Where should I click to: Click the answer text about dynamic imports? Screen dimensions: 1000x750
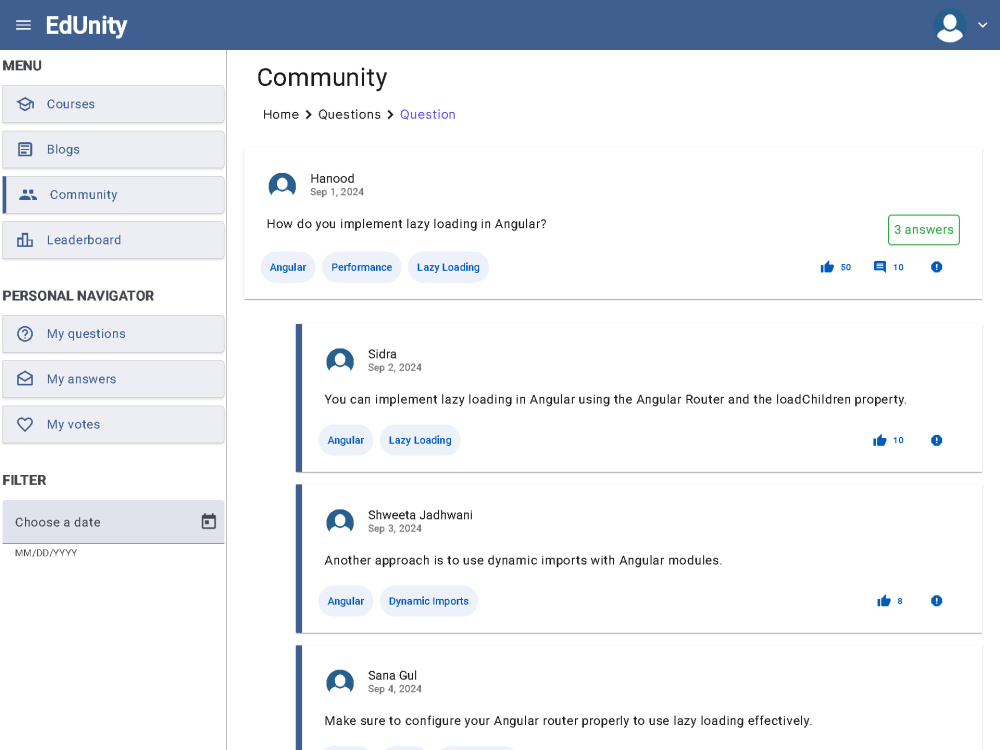tap(523, 561)
